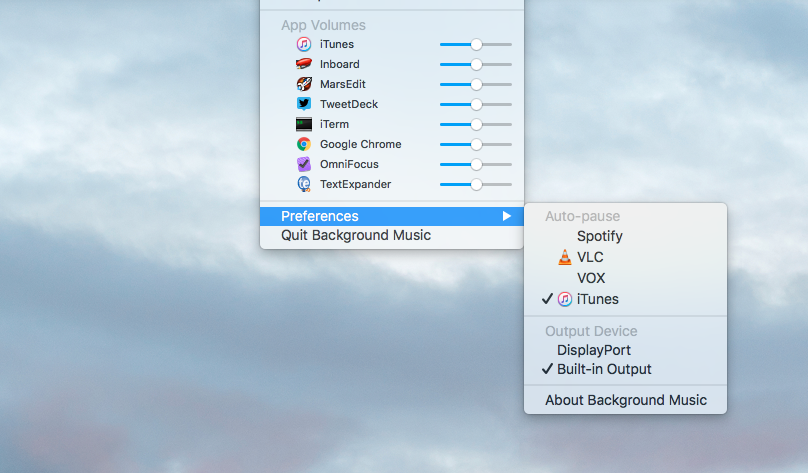This screenshot has width=808, height=473.
Task: Adjust the iTunes volume slider
Action: tap(476, 44)
